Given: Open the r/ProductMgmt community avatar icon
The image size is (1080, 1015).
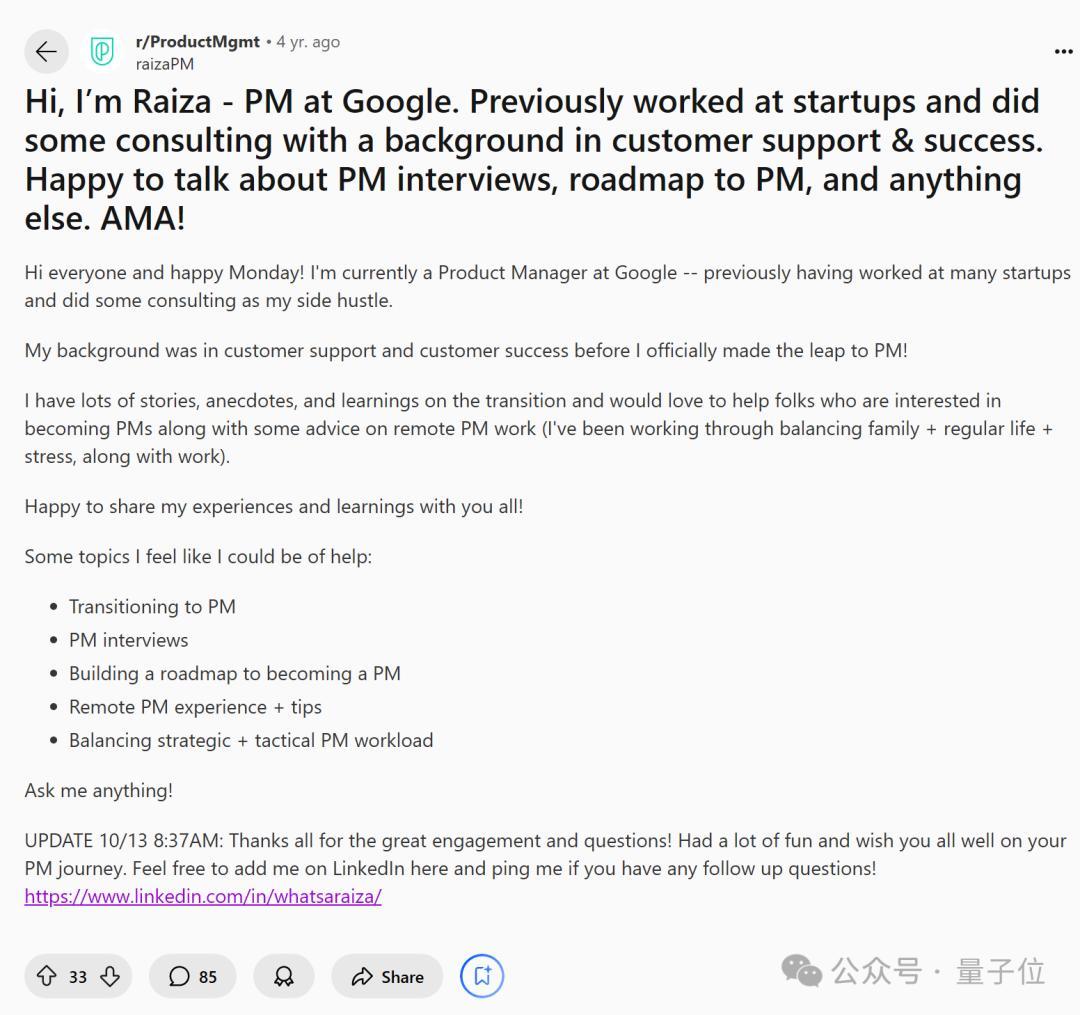Looking at the screenshot, I should pos(101,52).
